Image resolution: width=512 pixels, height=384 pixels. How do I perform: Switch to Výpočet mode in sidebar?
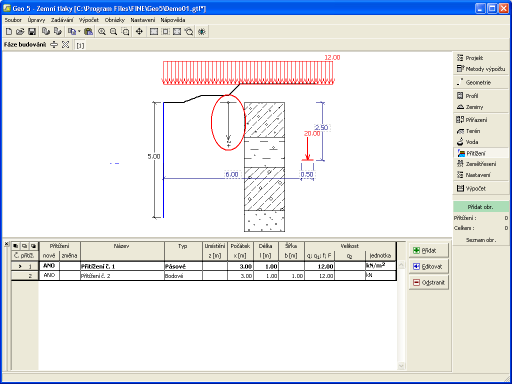coord(481,188)
